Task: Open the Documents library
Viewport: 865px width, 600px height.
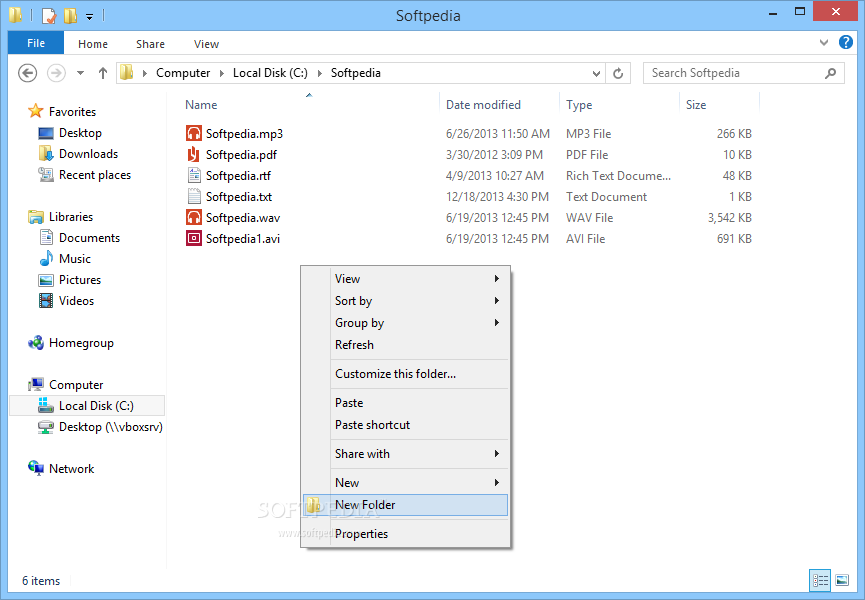Action: point(89,238)
